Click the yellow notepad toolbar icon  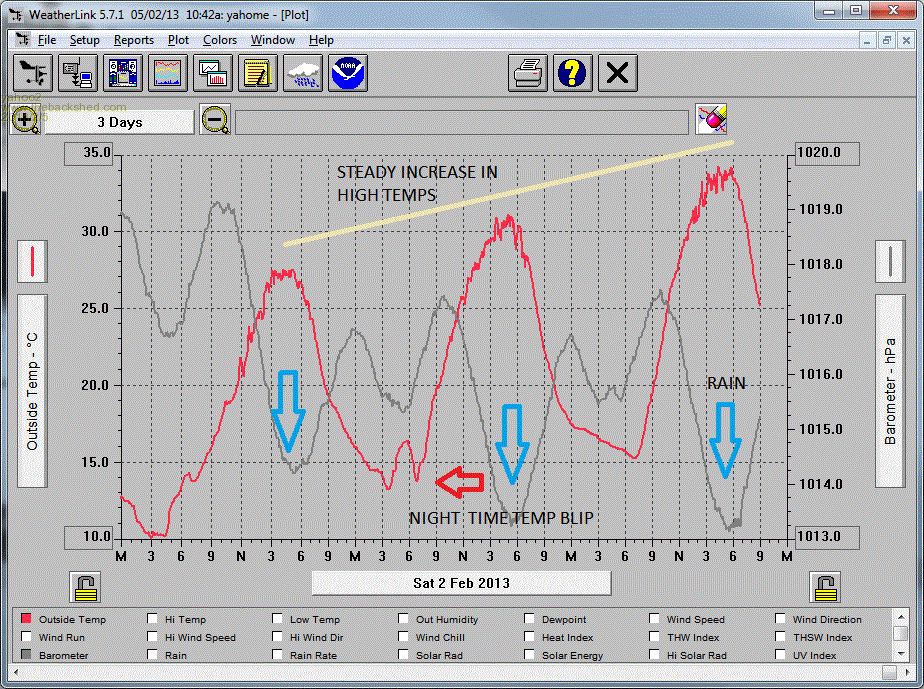click(x=258, y=73)
